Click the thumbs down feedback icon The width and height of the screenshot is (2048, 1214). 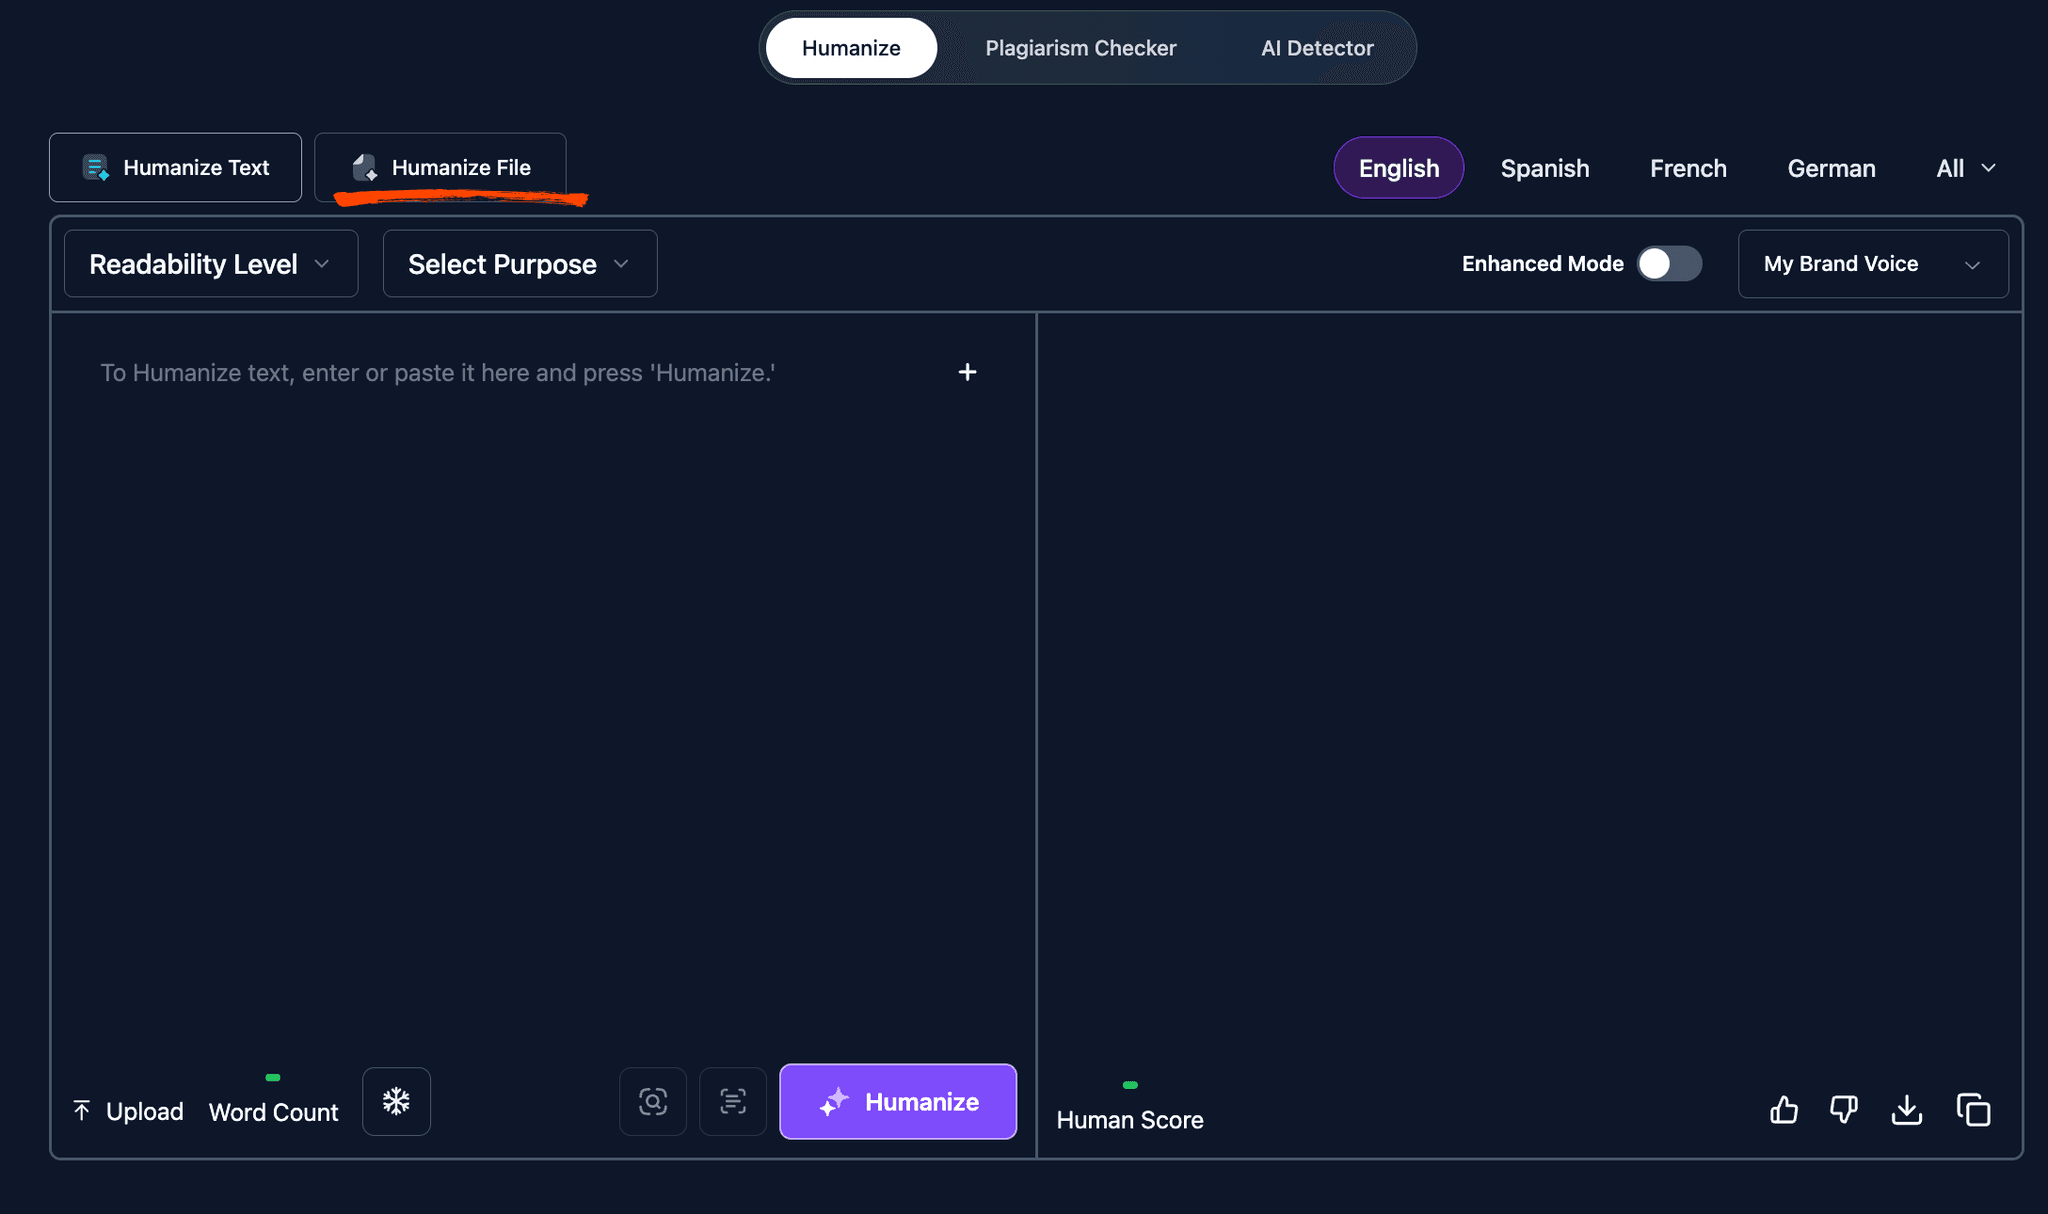1844,1110
